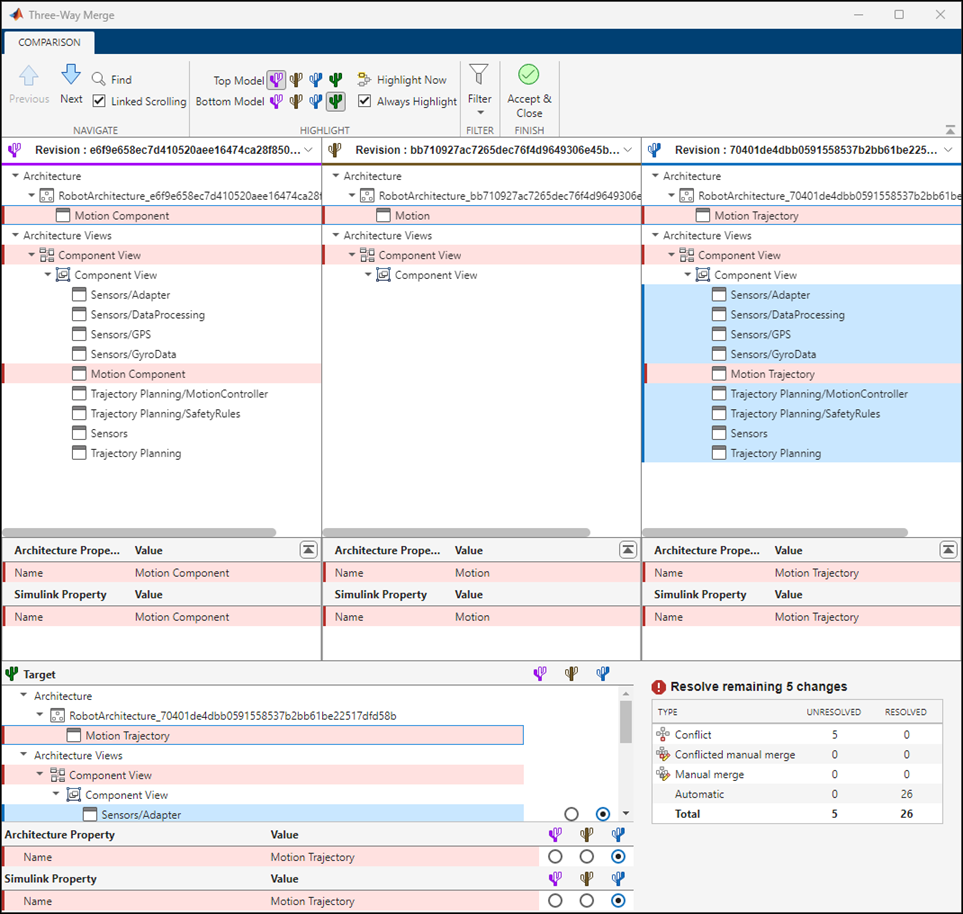Collapse the middle revision properties panel

(627, 550)
